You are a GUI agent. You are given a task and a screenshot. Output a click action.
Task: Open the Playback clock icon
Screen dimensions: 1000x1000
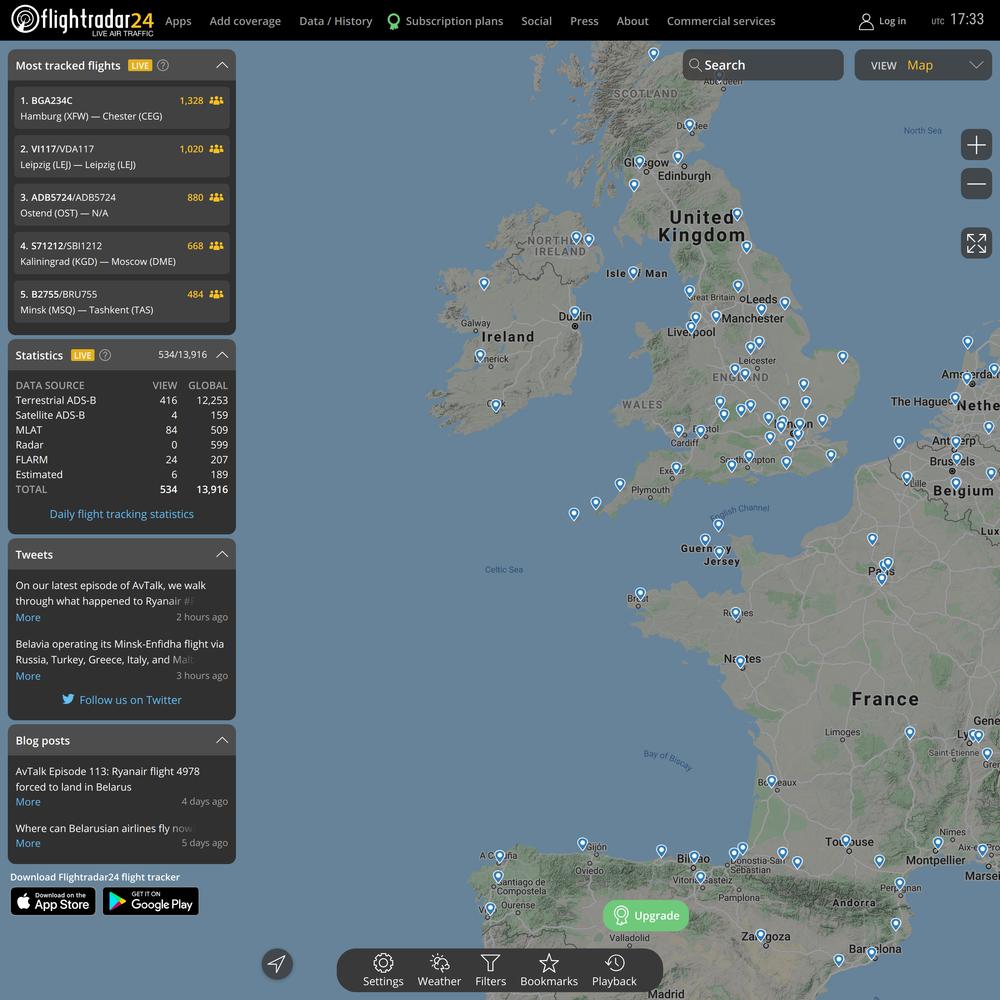pos(614,962)
